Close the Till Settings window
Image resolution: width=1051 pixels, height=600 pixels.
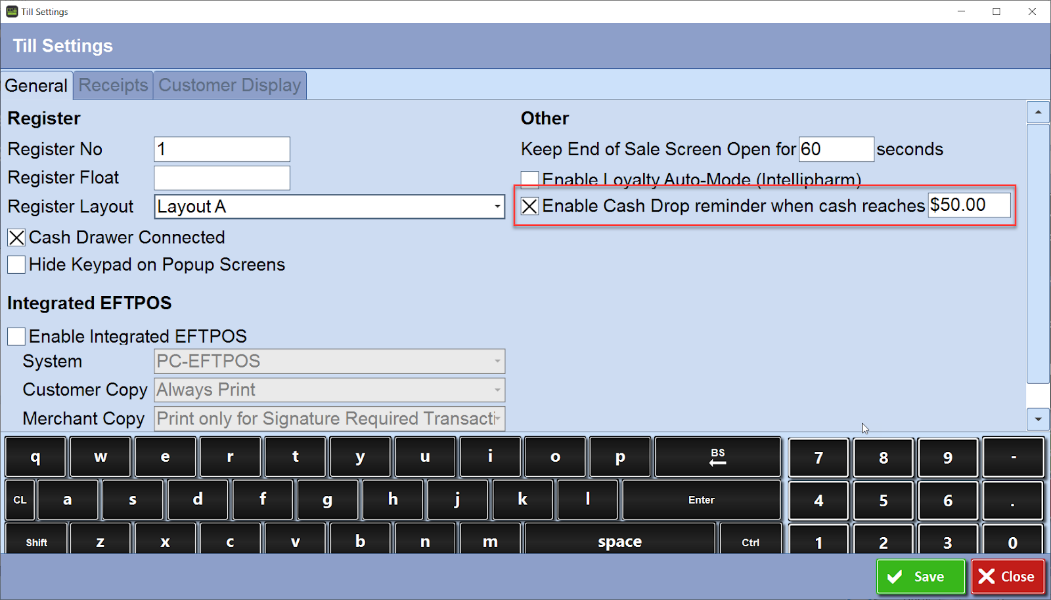[1007, 577]
